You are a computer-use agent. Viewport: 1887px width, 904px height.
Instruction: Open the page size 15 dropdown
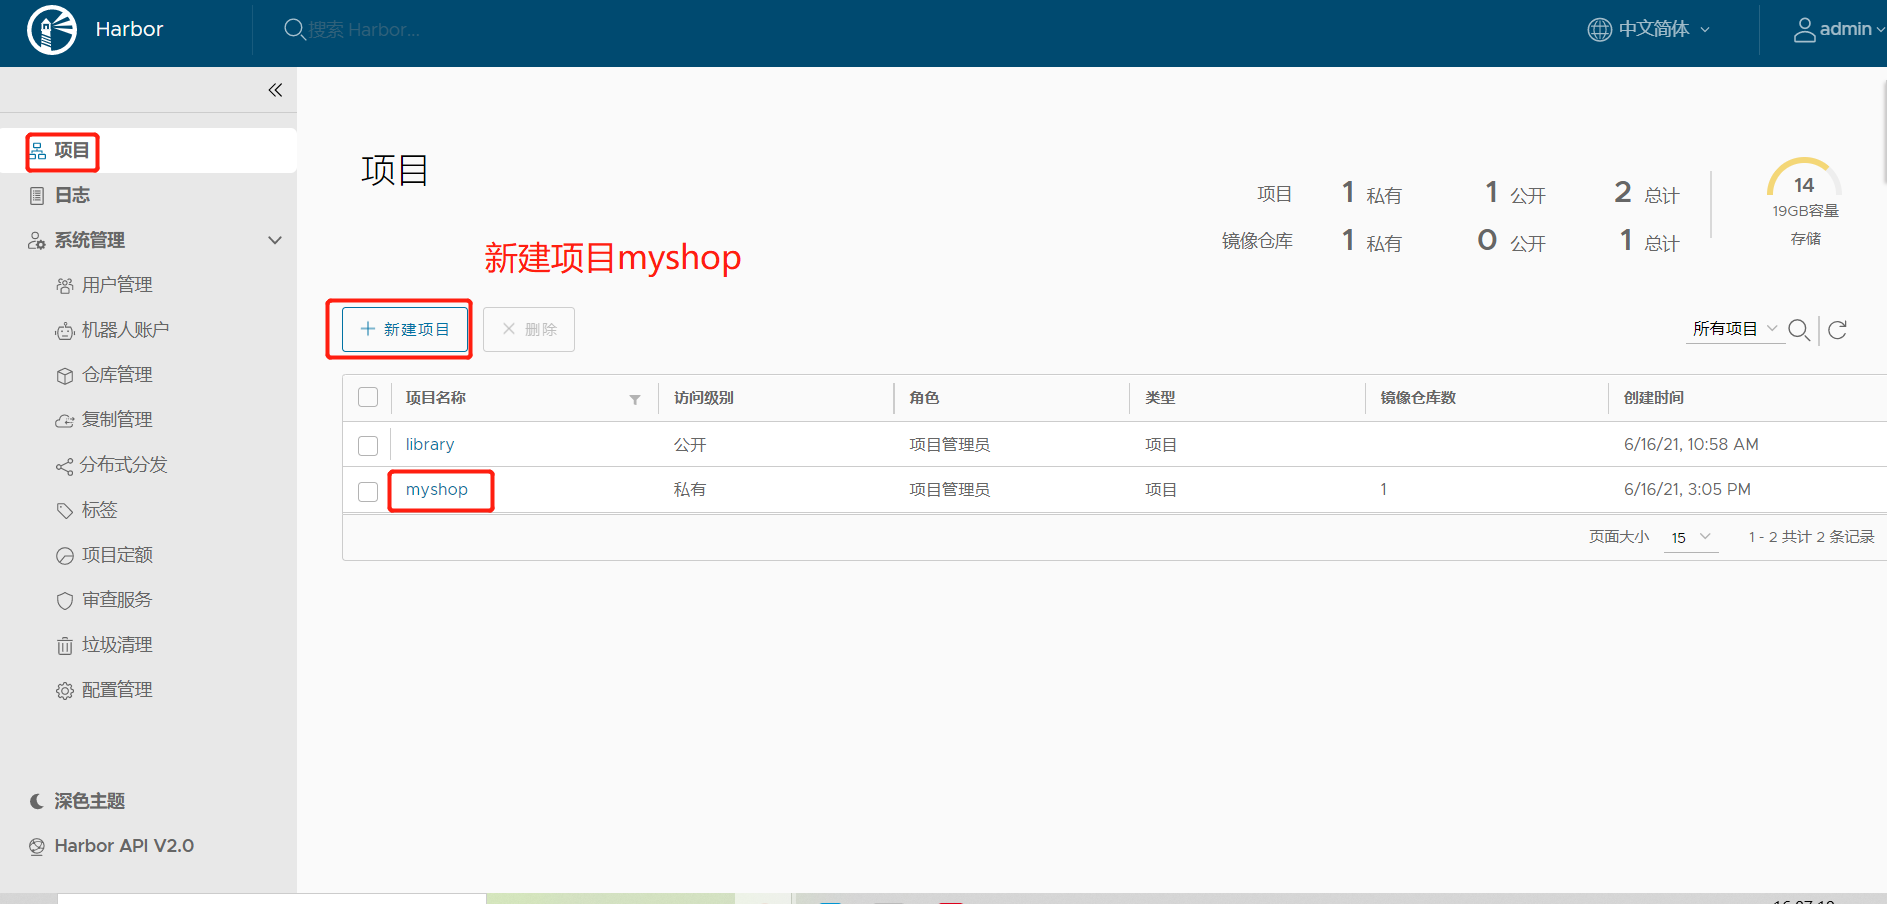pos(1690,537)
